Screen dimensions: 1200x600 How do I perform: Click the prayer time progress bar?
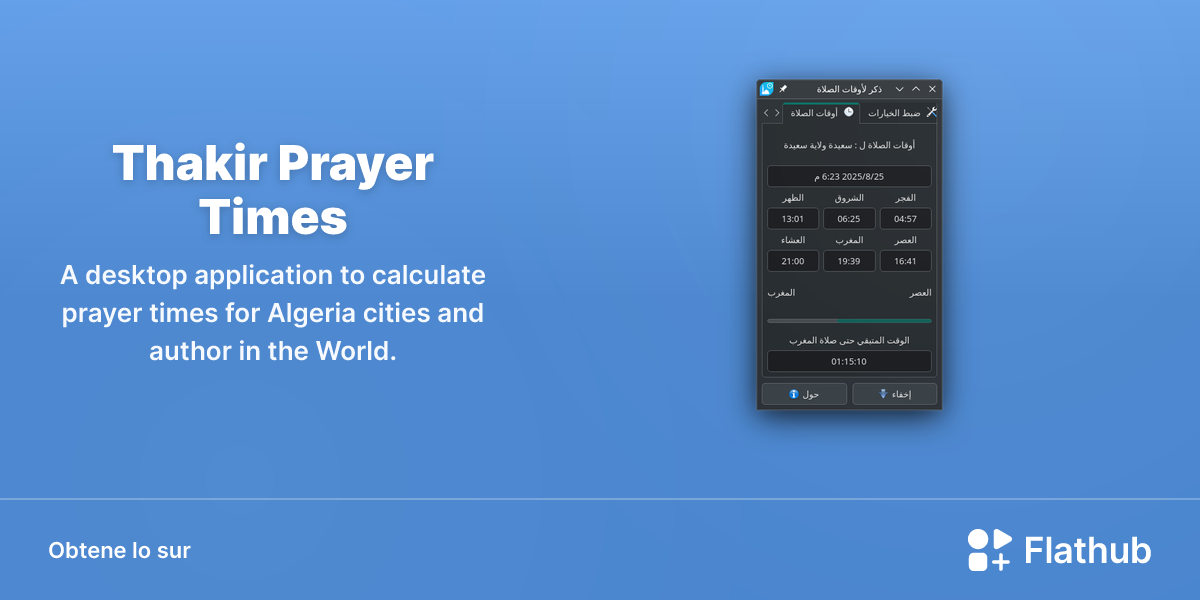[x=849, y=321]
